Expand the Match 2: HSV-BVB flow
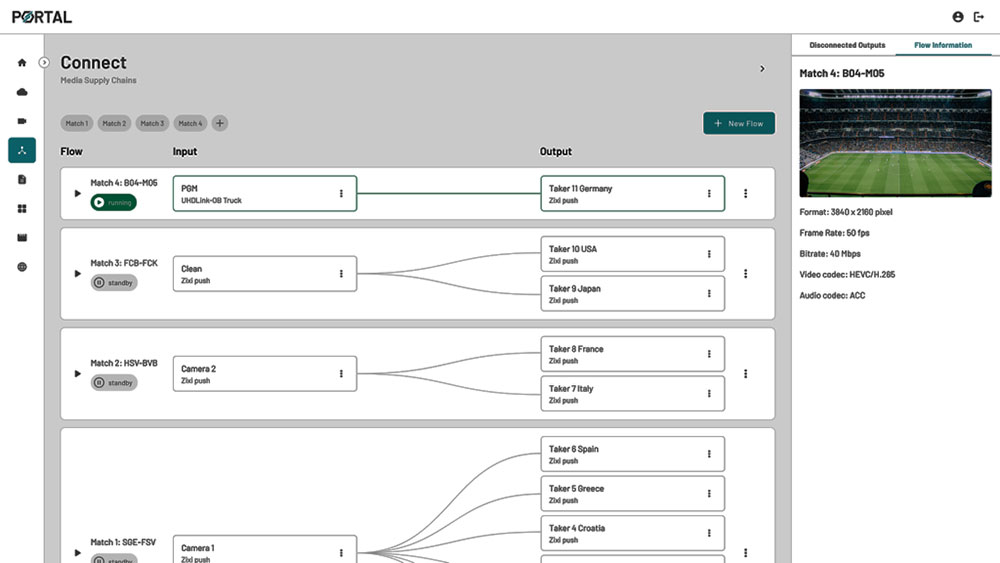The image size is (1000, 563). click(78, 374)
